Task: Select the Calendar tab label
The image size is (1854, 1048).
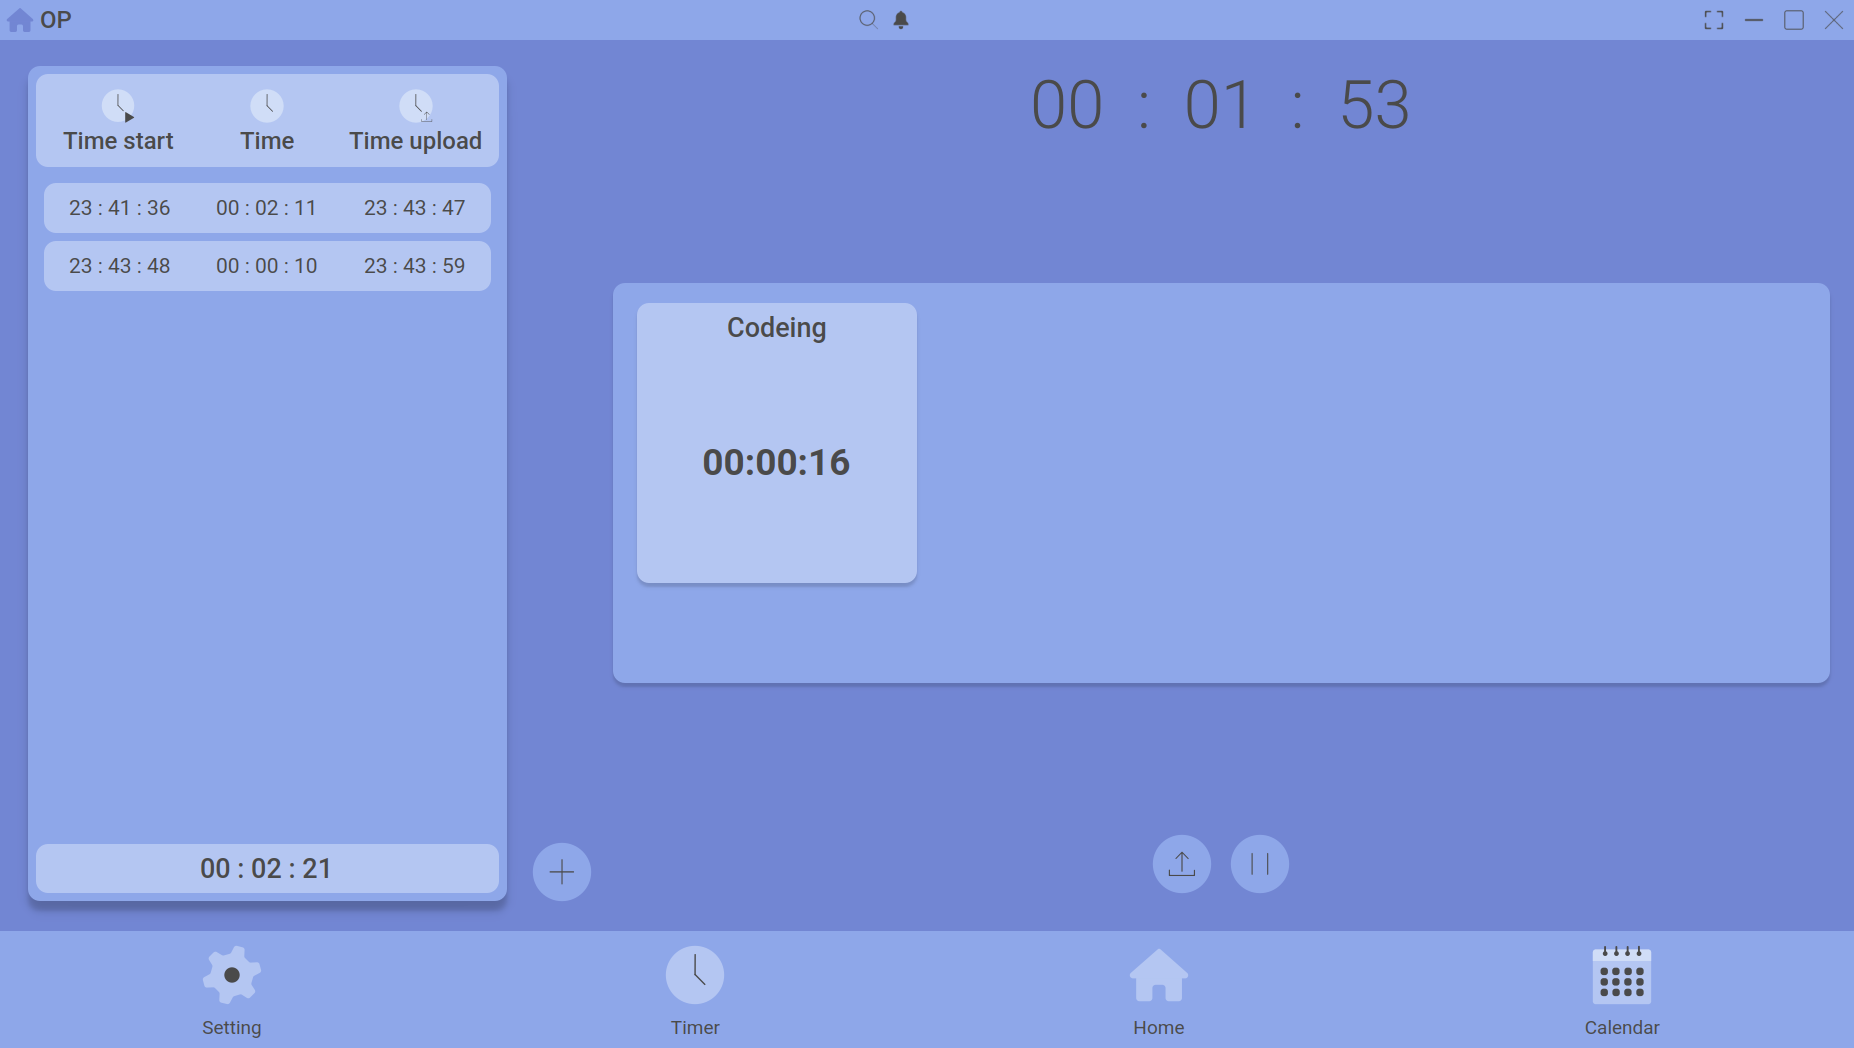Action: coord(1622,1028)
